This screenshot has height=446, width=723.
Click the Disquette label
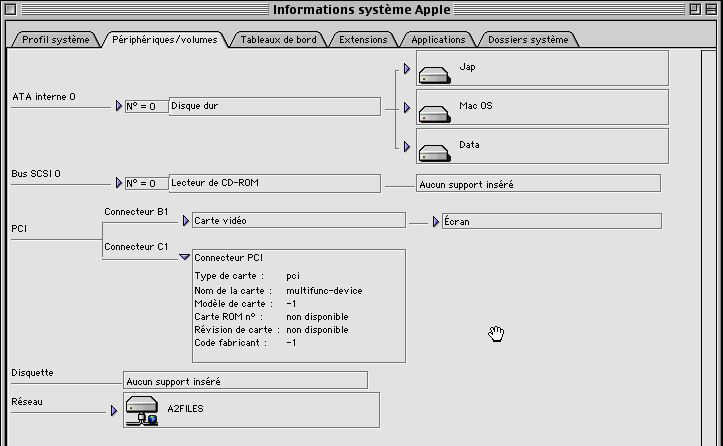click(x=32, y=373)
